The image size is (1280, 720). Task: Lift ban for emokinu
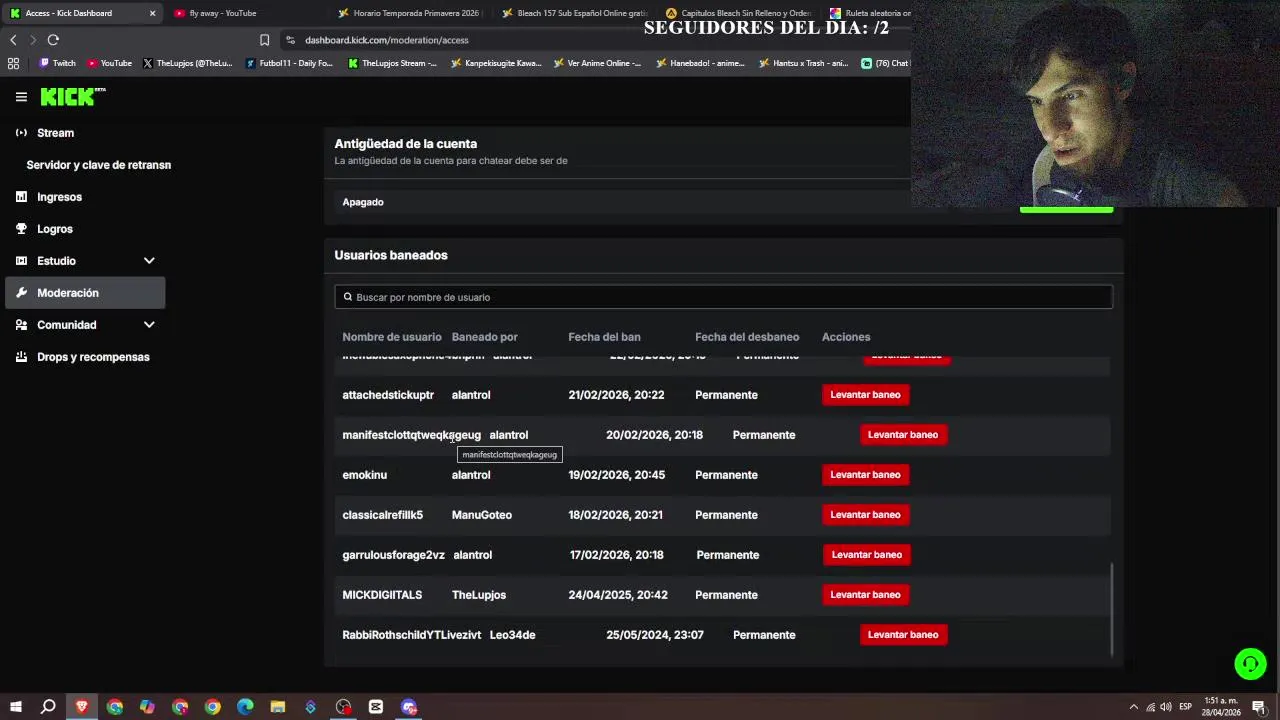(x=865, y=475)
